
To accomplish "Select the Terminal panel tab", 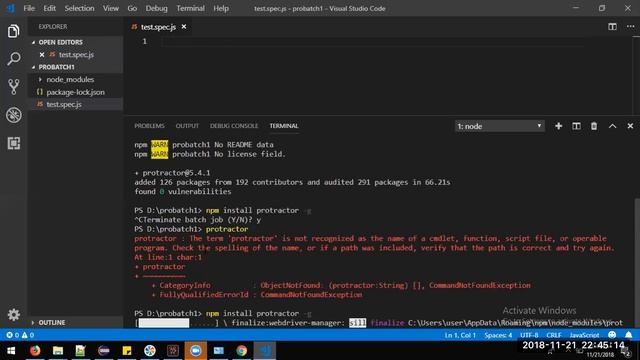I will (x=284, y=126).
